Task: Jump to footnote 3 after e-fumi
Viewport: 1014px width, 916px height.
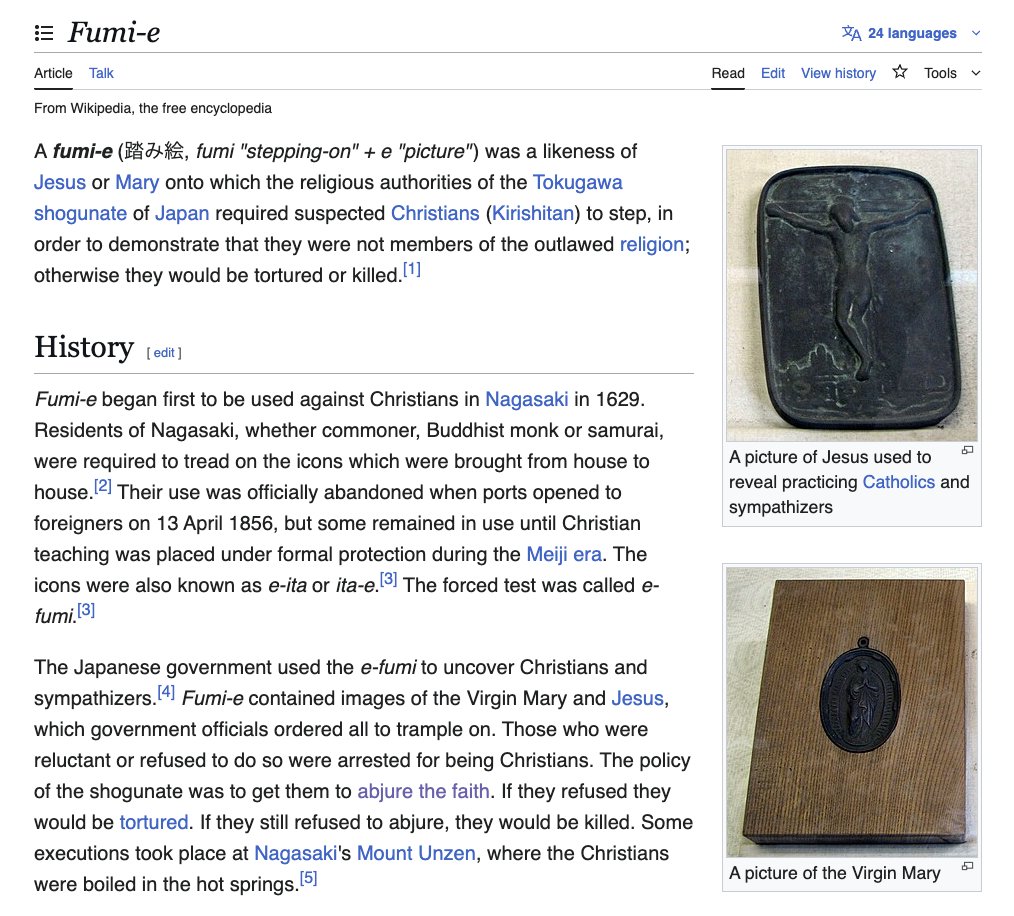Action: point(86,610)
